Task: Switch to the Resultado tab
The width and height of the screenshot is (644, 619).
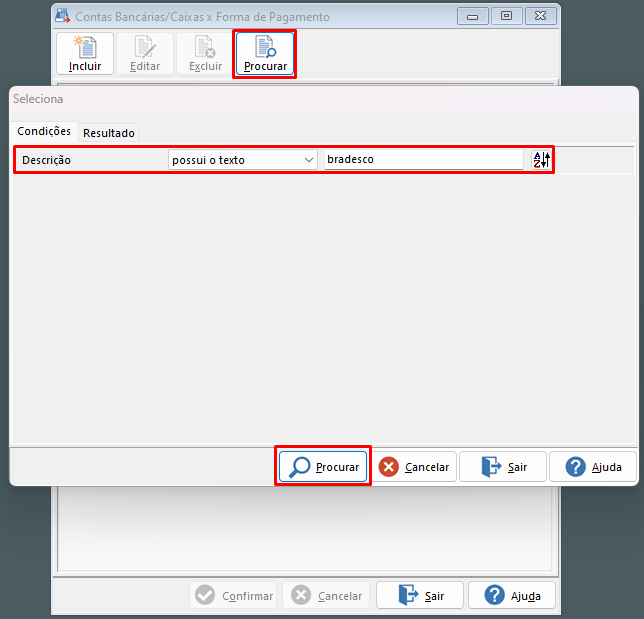Action: 109,133
